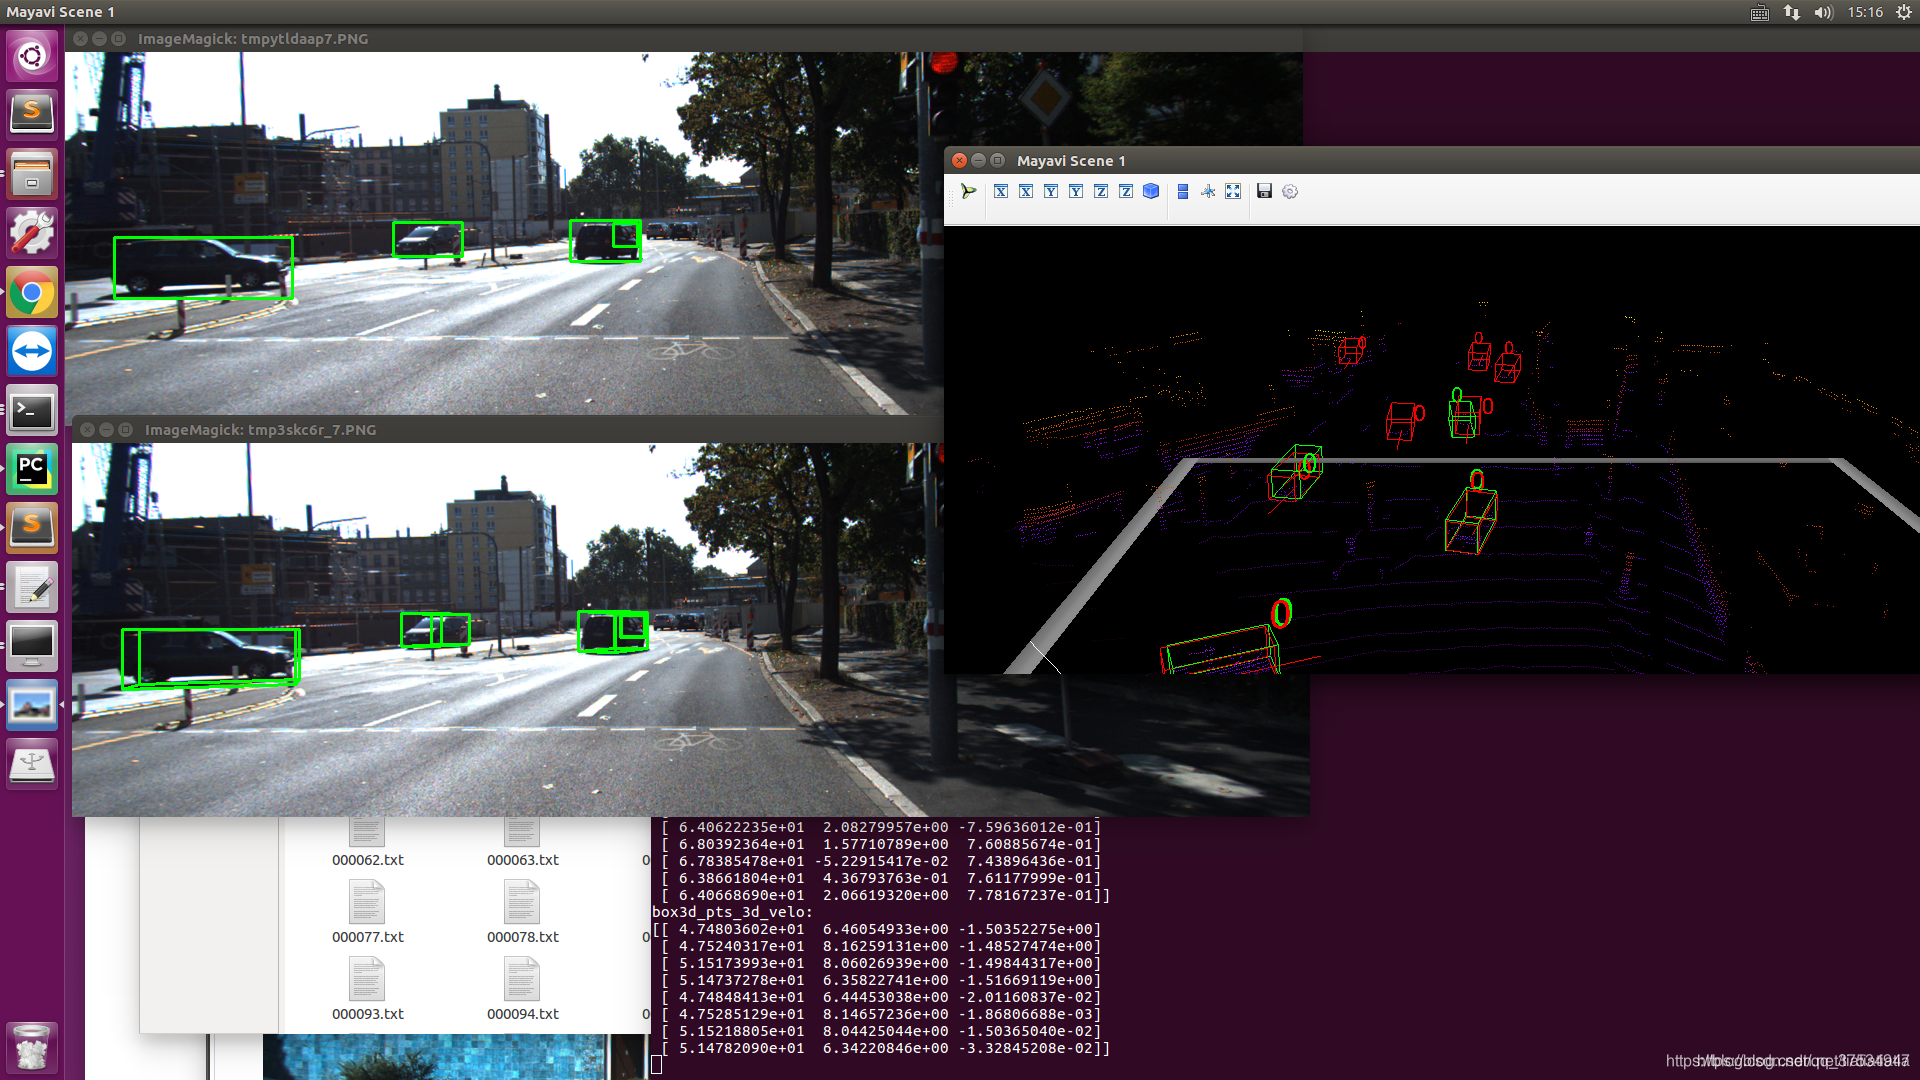Open the Mayavi pipeline view icon
The height and width of the screenshot is (1080, 1920).
968,191
